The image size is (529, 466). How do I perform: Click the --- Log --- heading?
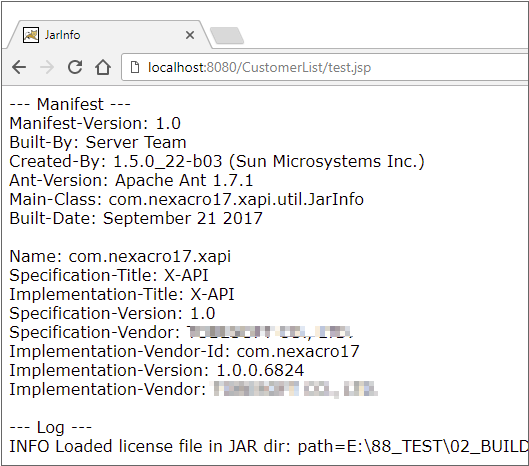pyautogui.click(x=51, y=428)
